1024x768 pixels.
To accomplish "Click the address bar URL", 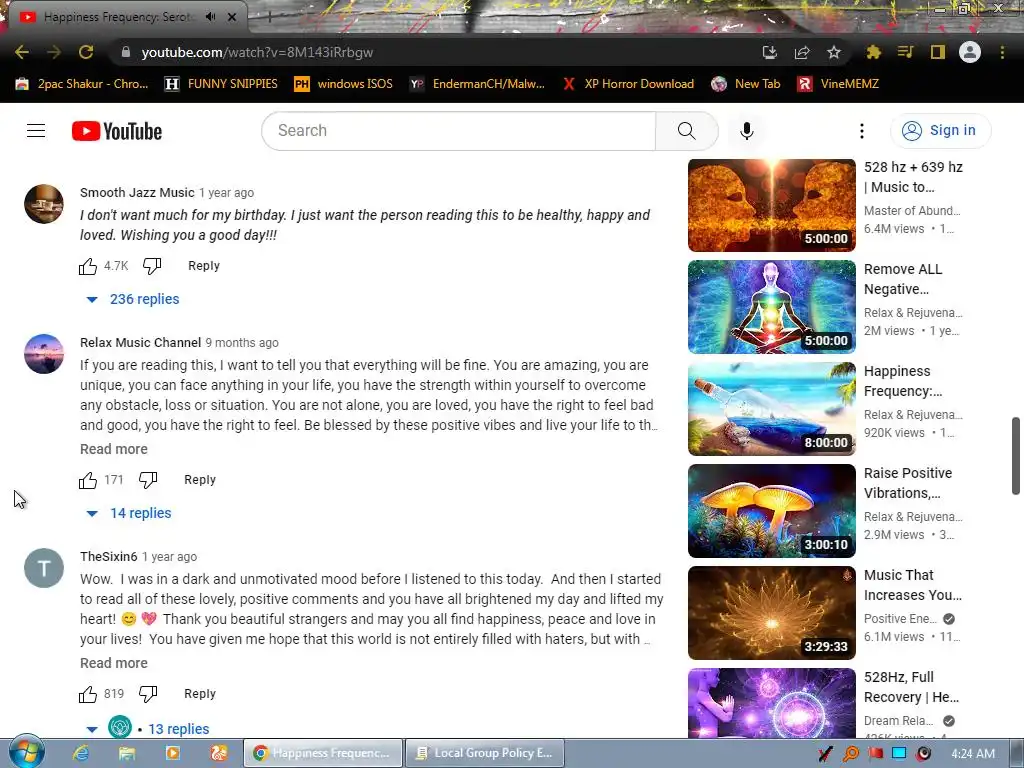I will coord(257,52).
